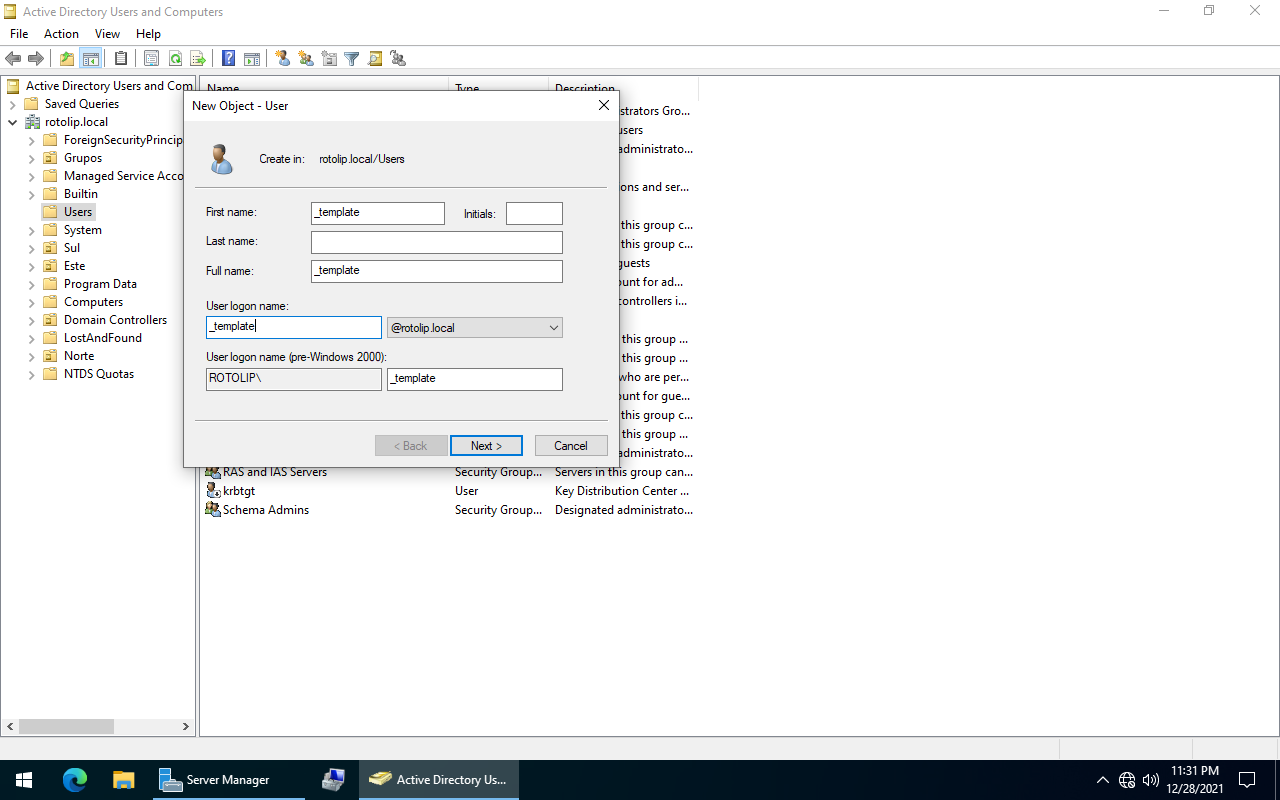The height and width of the screenshot is (800, 1280).
Task: Click into the Last name field
Action: tap(436, 242)
